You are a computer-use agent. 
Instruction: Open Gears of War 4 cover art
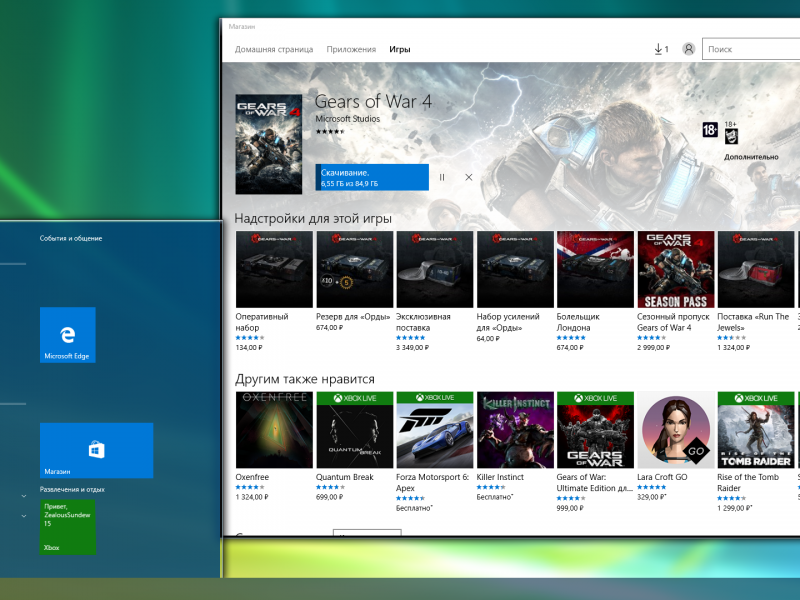pyautogui.click(x=269, y=144)
